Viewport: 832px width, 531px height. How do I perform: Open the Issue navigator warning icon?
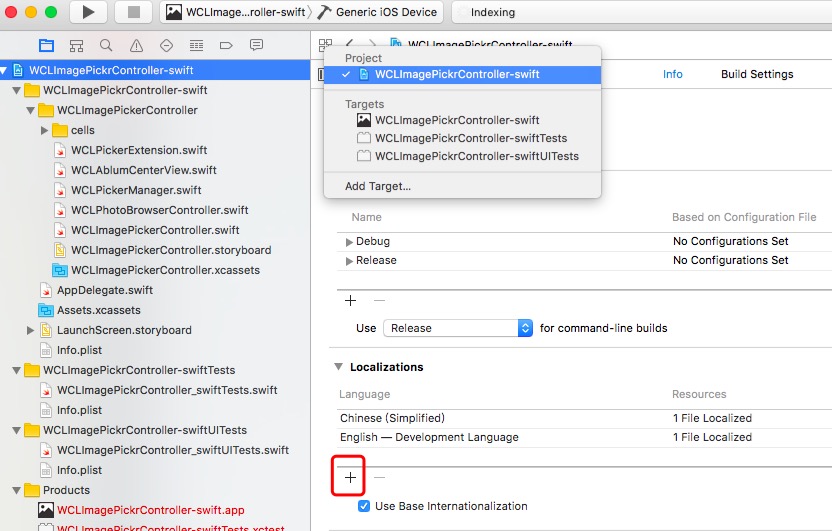pyautogui.click(x=136, y=46)
